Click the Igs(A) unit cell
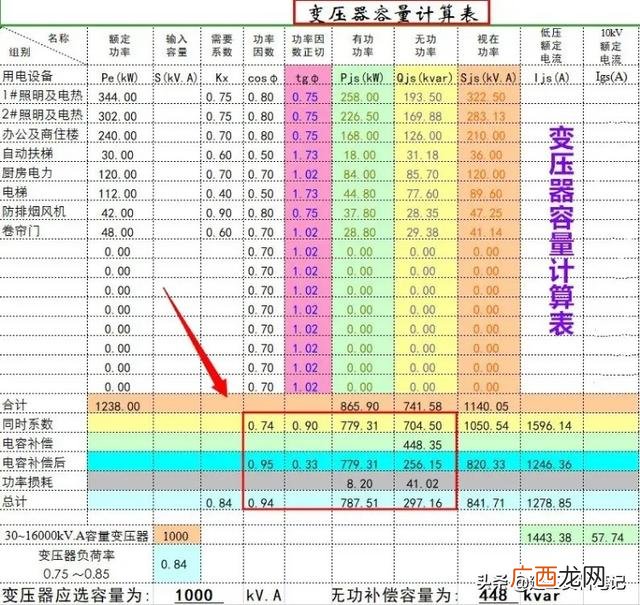640x605 pixels. pos(611,76)
